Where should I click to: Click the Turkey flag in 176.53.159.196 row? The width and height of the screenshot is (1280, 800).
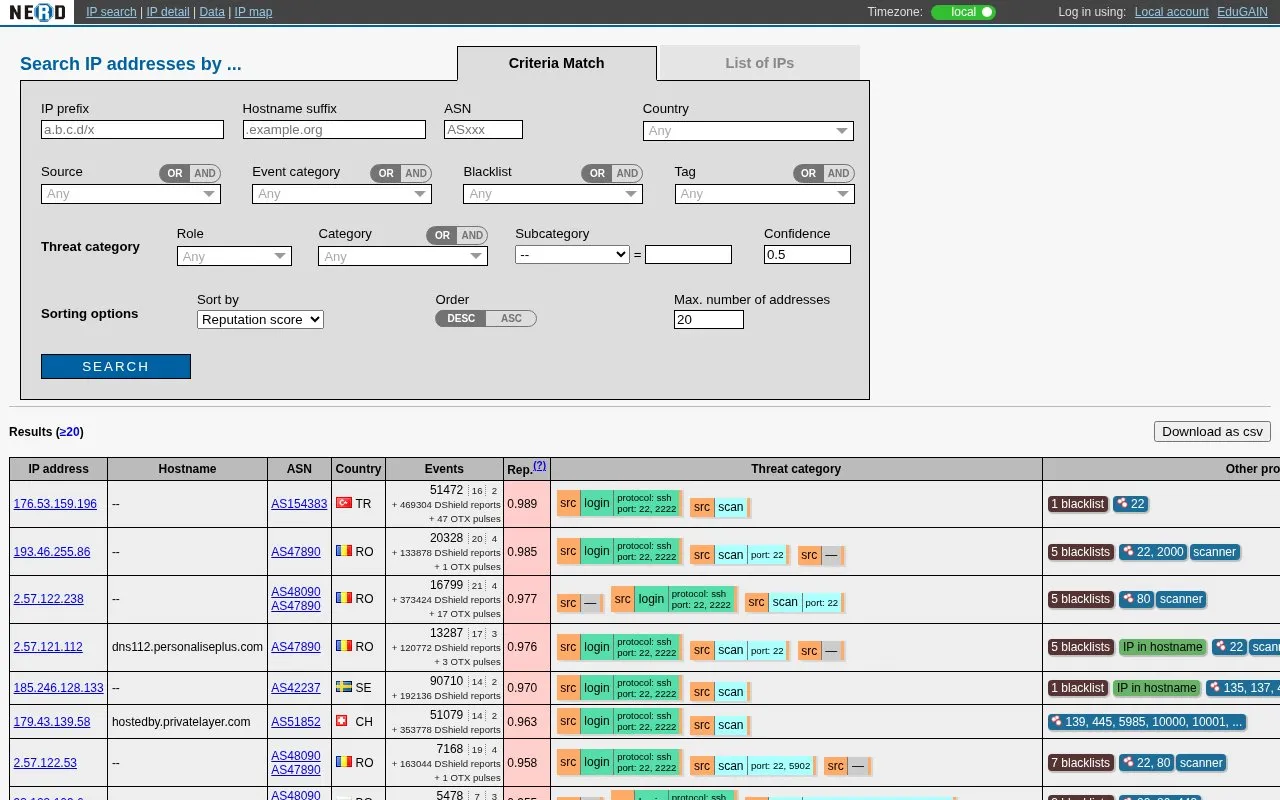pos(344,503)
